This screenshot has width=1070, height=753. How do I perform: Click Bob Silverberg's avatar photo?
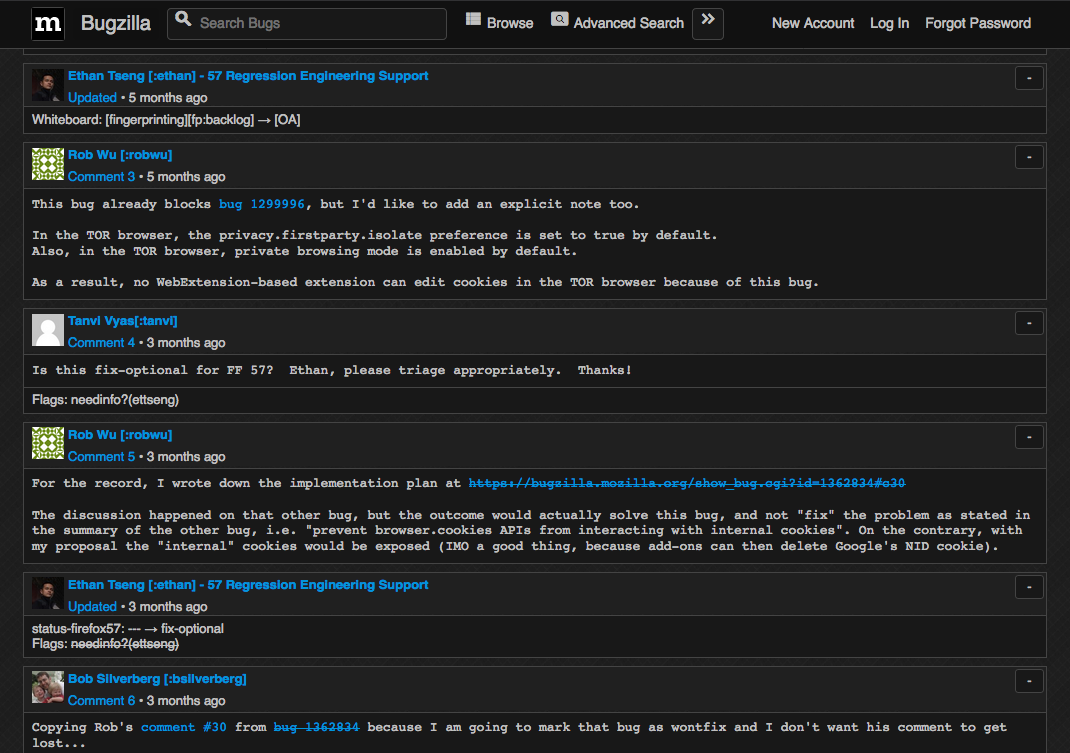[x=48, y=687]
